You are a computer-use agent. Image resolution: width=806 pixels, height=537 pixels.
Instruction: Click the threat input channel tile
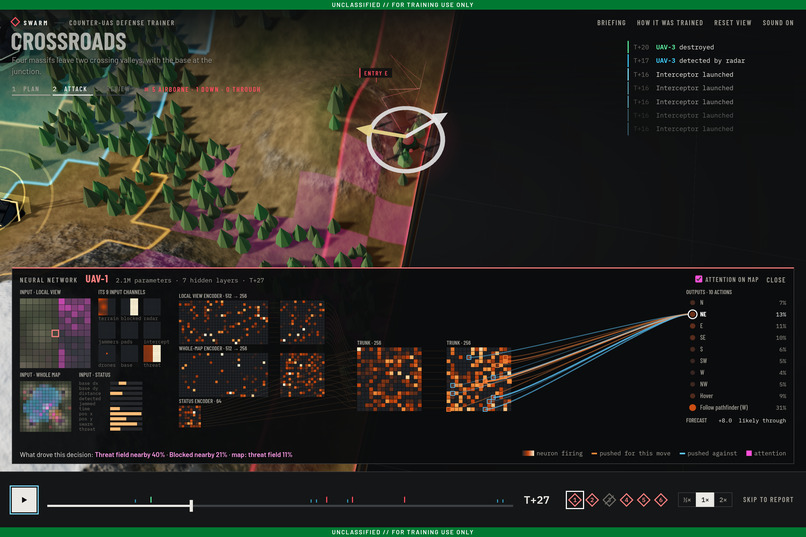tap(152, 354)
